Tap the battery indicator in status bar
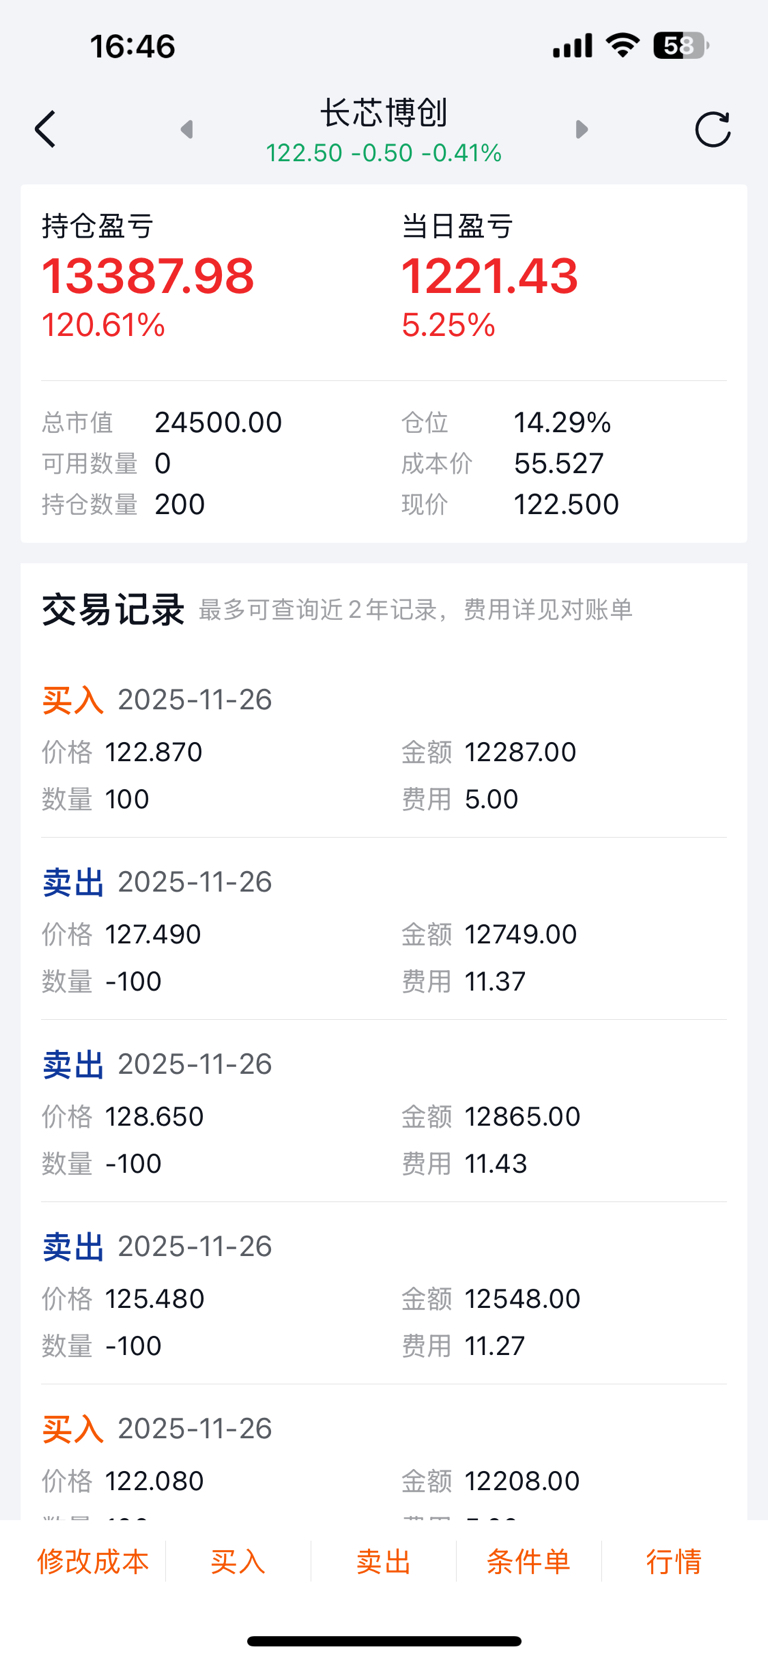 pos(680,46)
